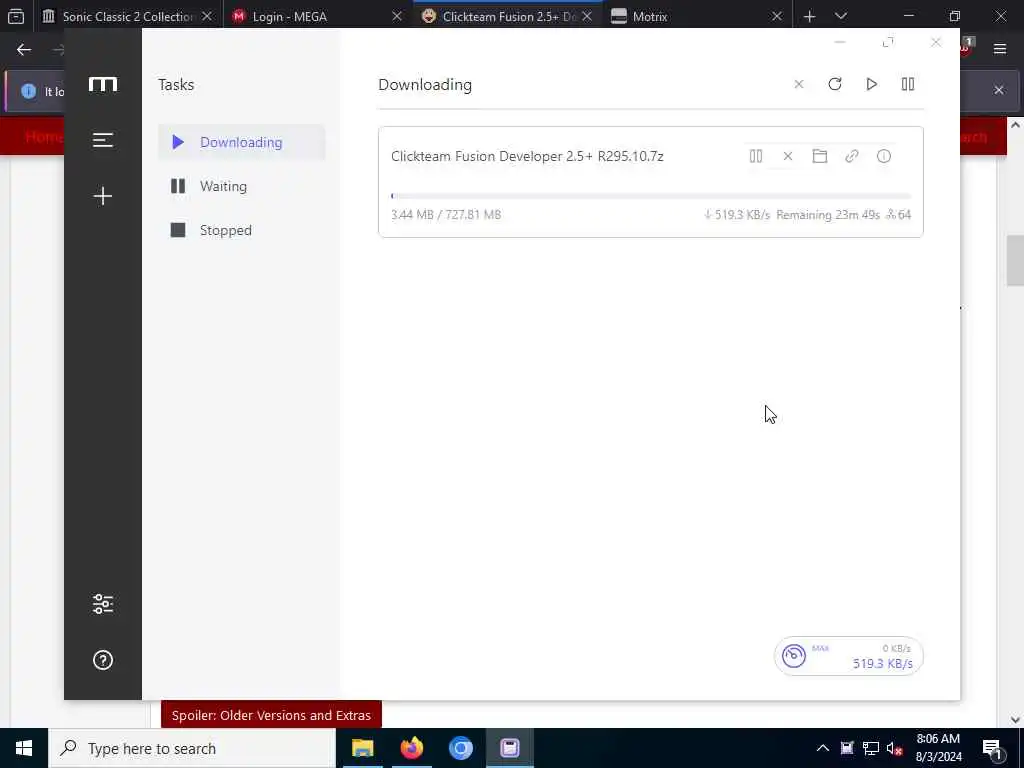Dismiss the browser notification bar
Screen dimensions: 1024x768
point(999,90)
